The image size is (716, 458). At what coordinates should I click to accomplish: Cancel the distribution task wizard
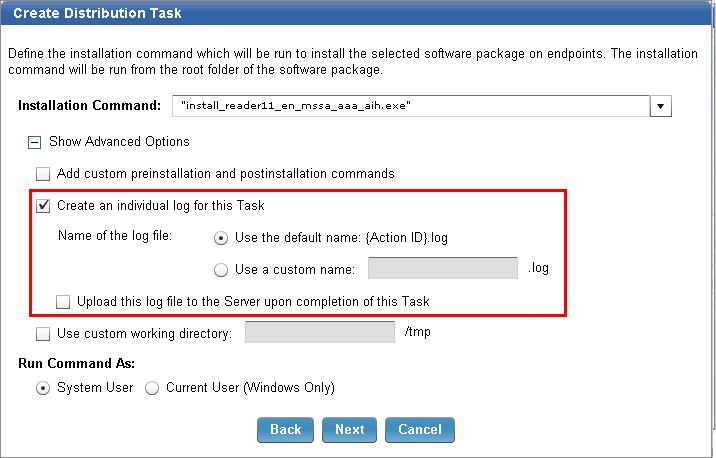coord(419,429)
